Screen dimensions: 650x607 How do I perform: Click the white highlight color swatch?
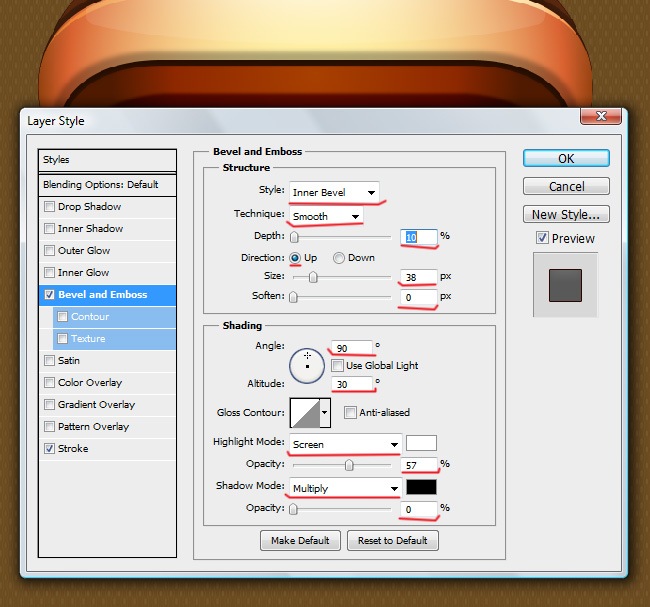click(421, 443)
